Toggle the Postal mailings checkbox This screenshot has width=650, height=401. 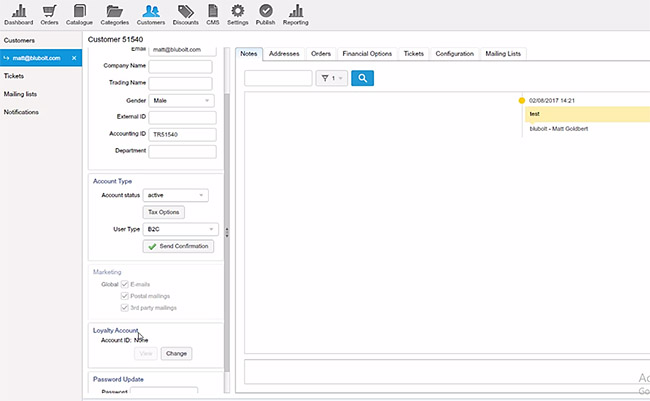pyautogui.click(x=125, y=296)
